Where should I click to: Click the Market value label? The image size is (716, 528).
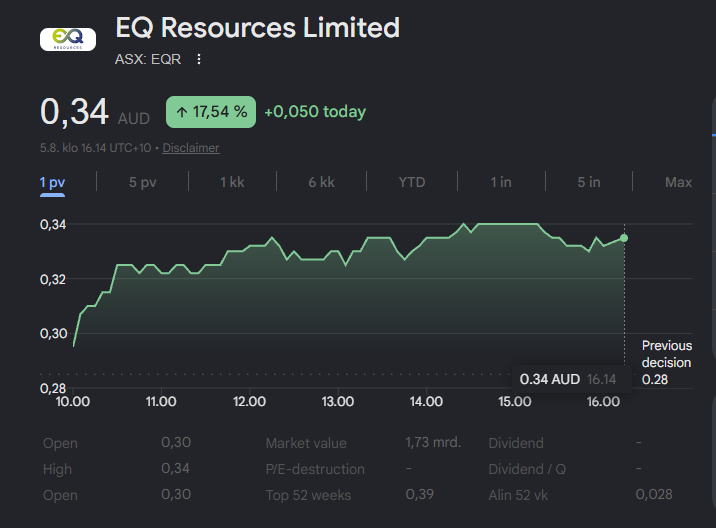pos(306,443)
